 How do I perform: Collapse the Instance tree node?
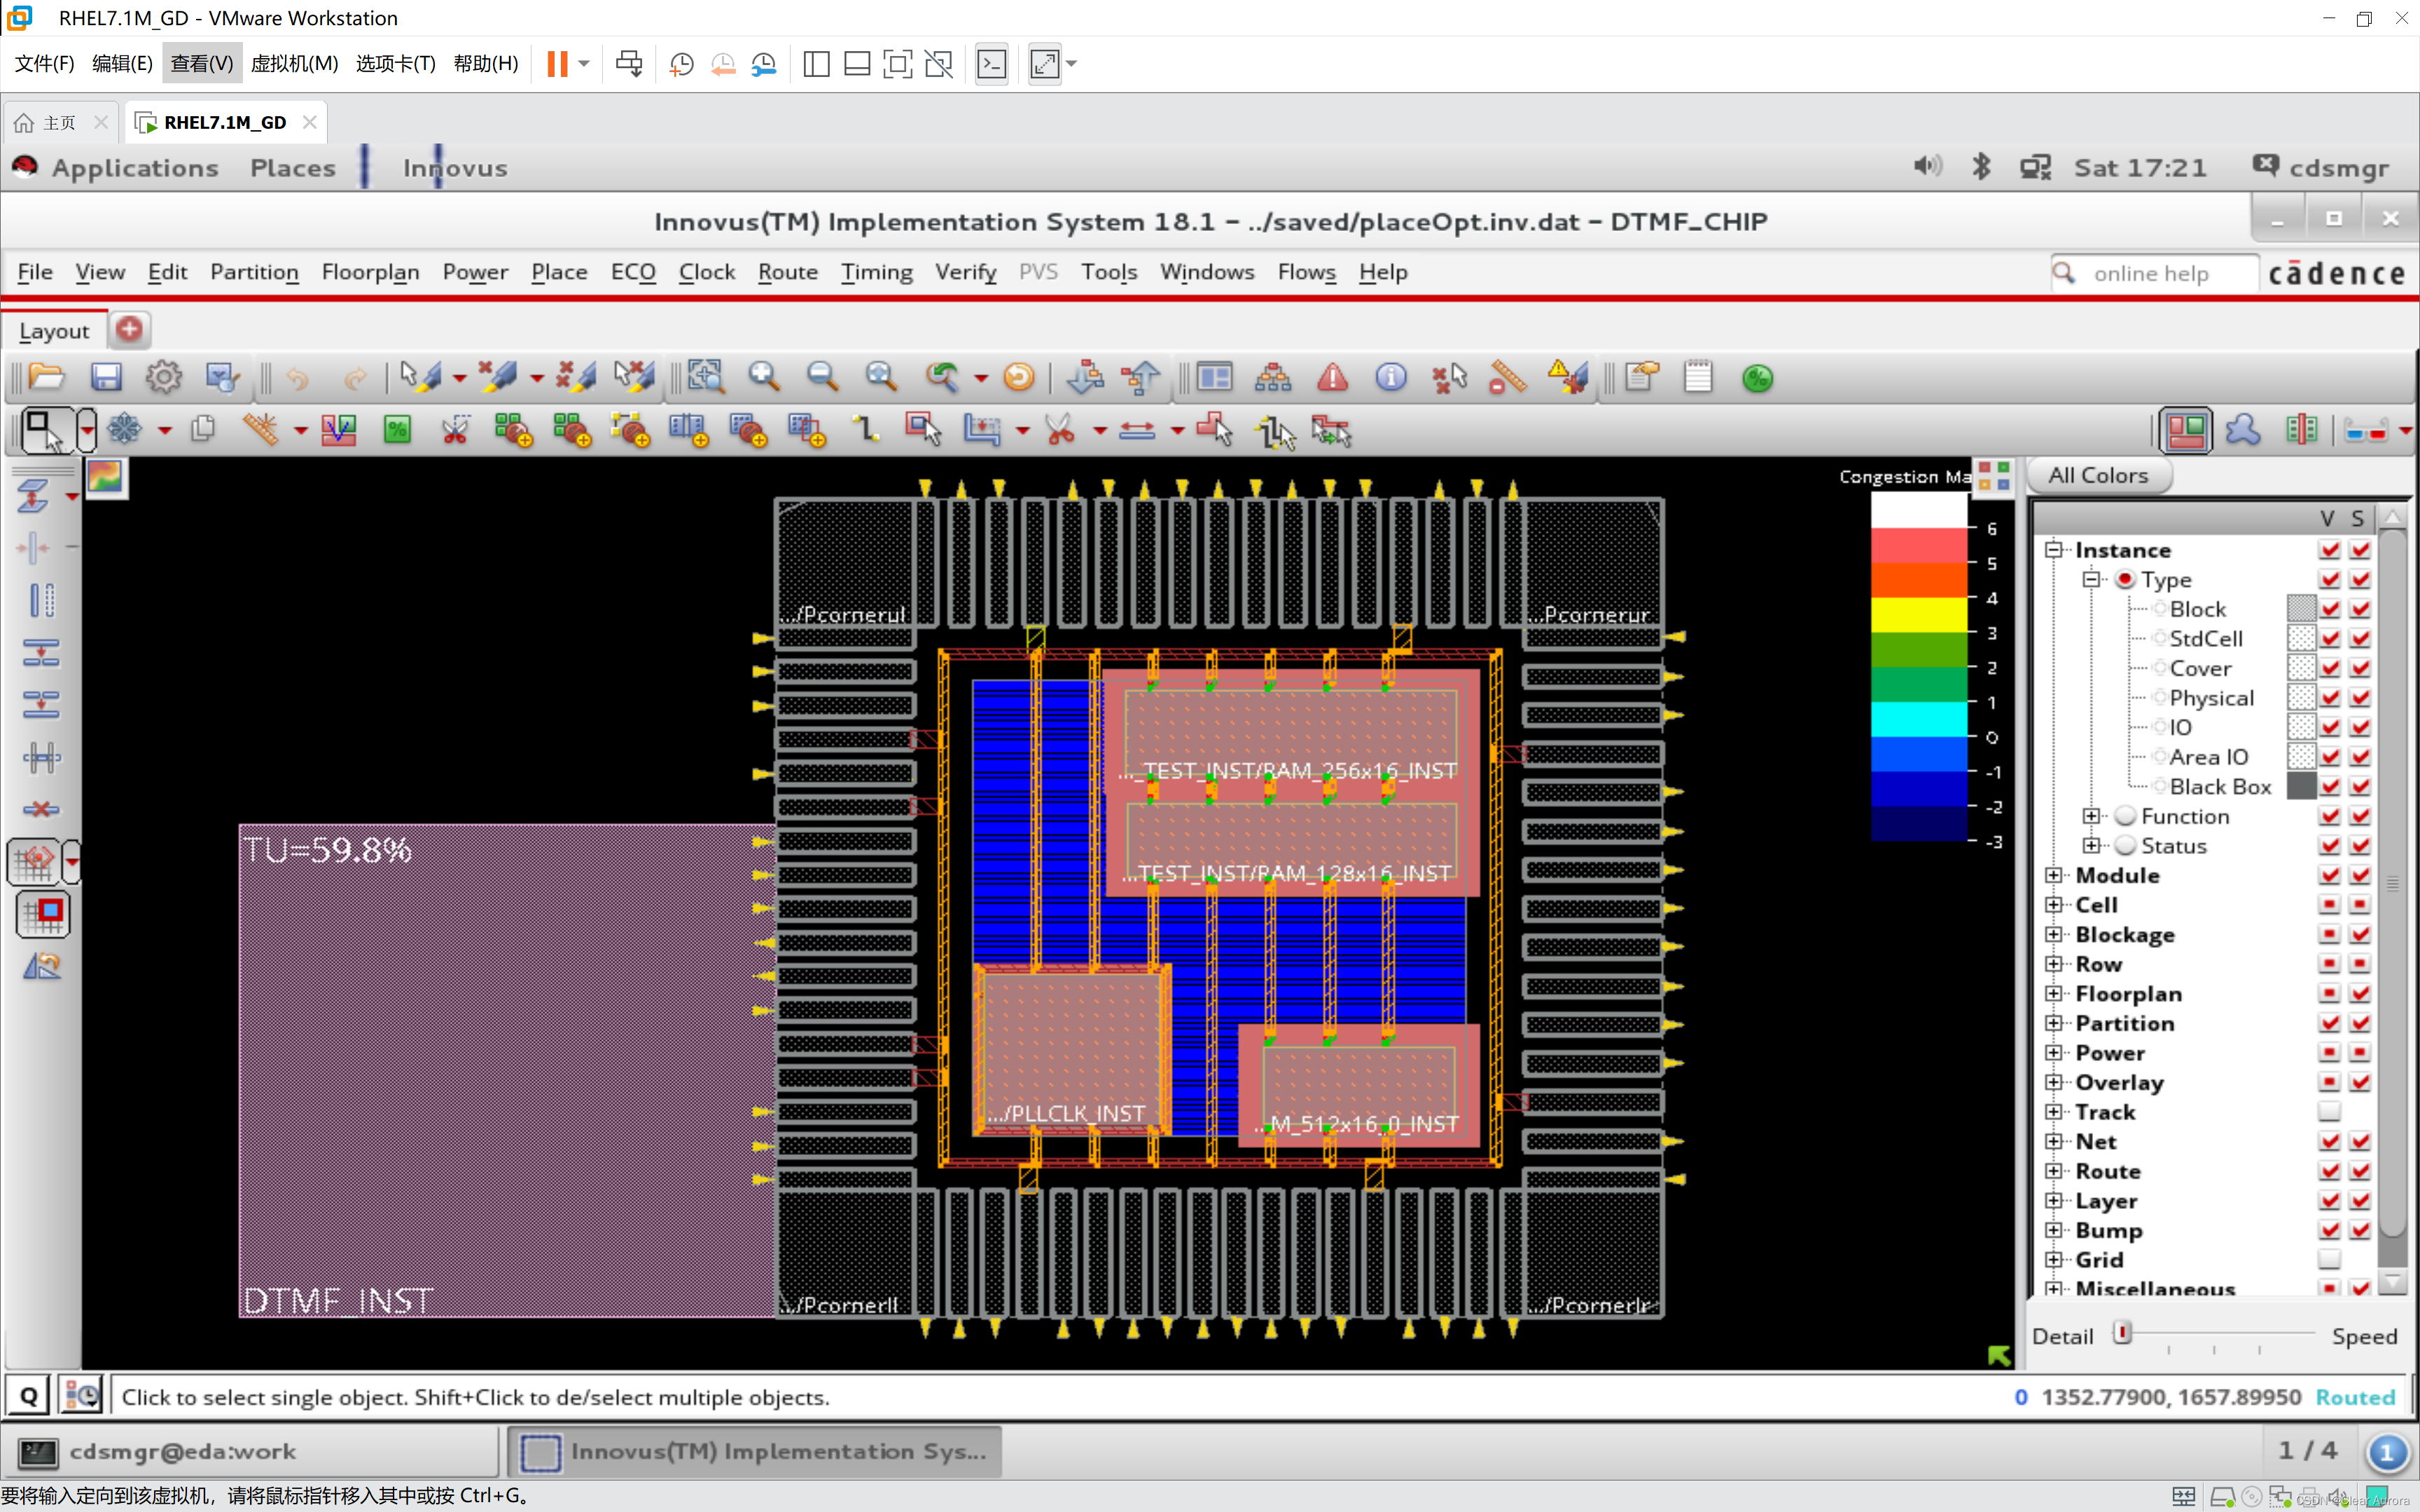pyautogui.click(x=2054, y=550)
